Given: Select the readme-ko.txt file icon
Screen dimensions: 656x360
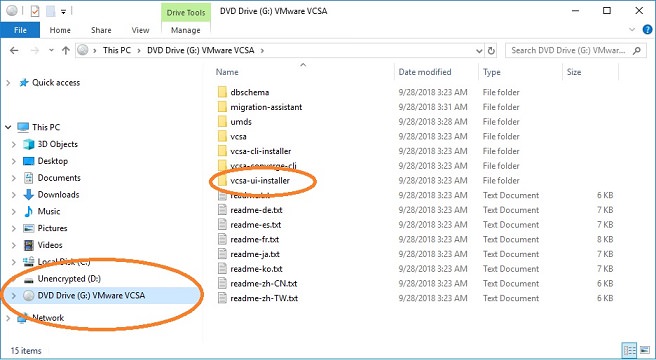Looking at the screenshot, I should coord(222,268).
